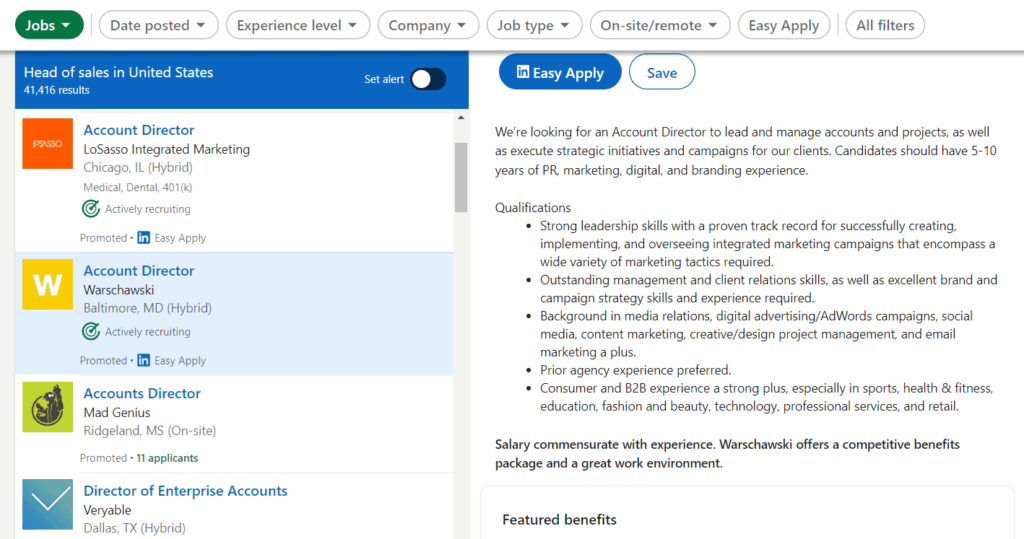Image resolution: width=1024 pixels, height=539 pixels.
Task: Click Mad Genius company name
Action: [x=117, y=412]
